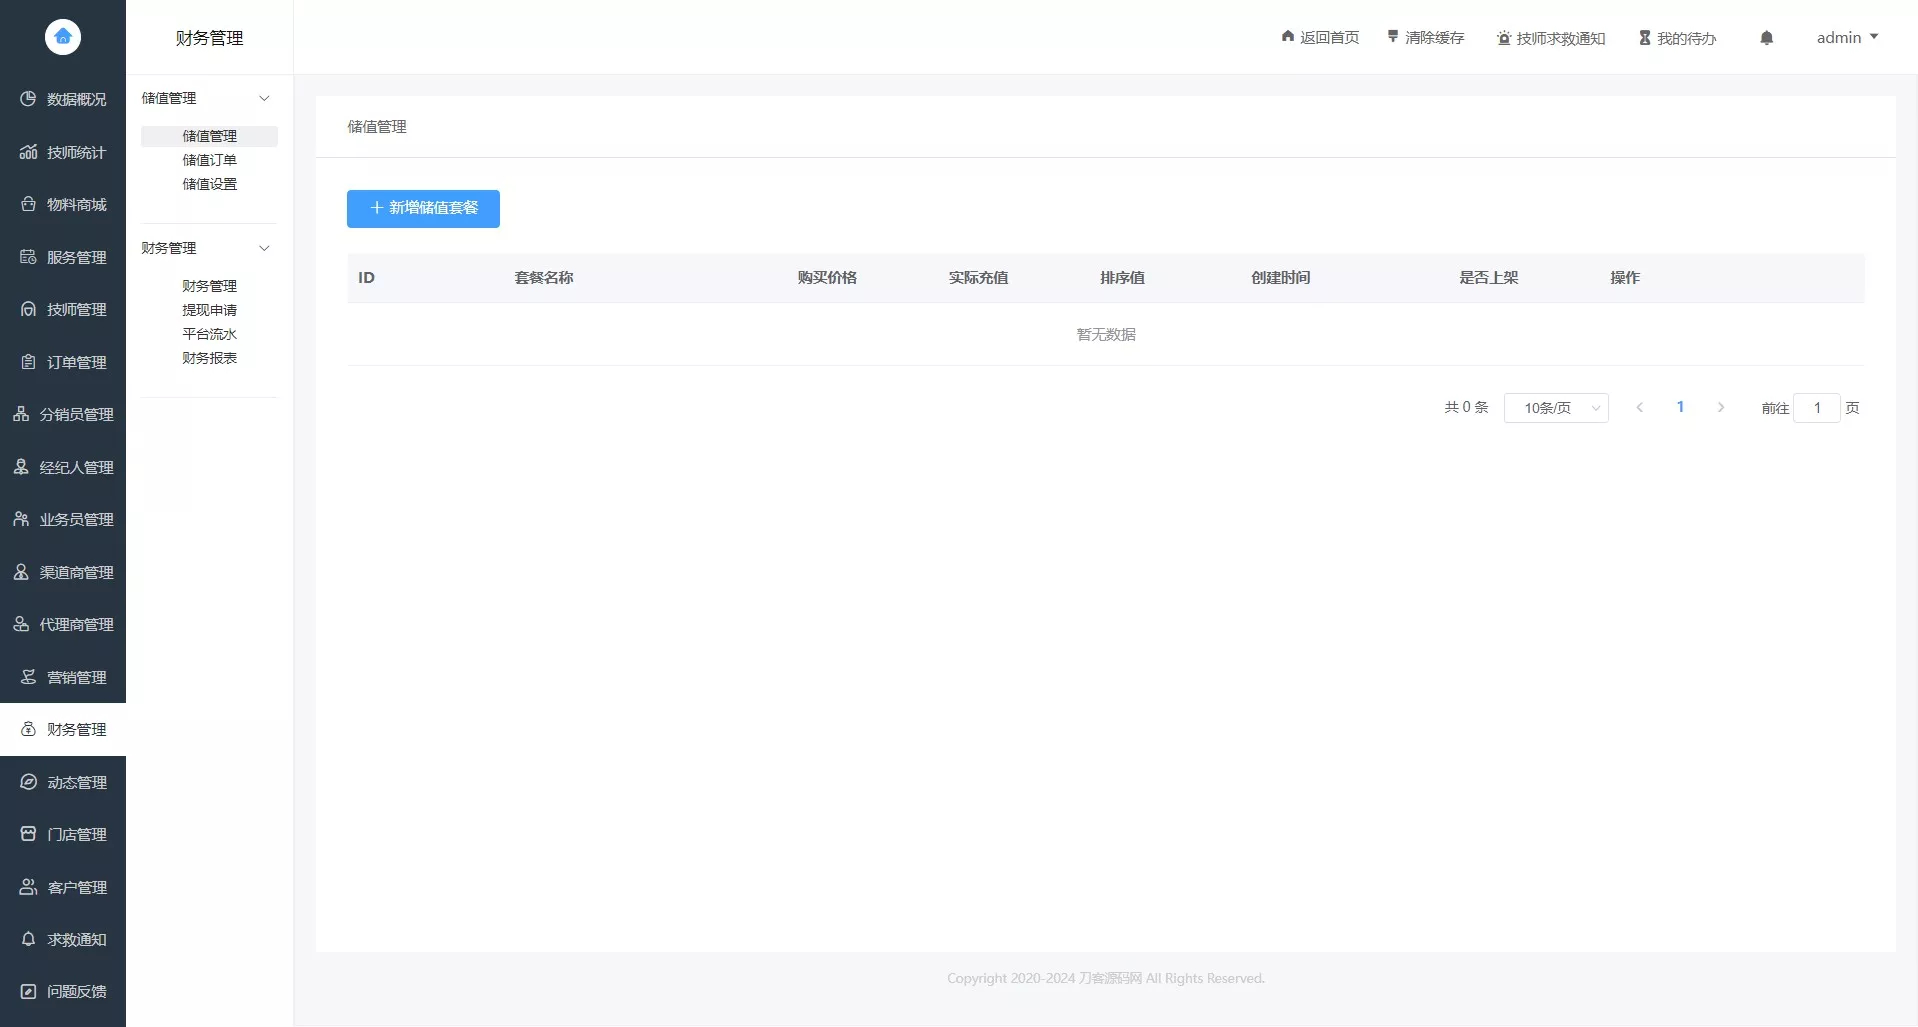This screenshot has width=1918, height=1027.
Task: Select 提现申请 in finance submenu
Action: point(209,310)
